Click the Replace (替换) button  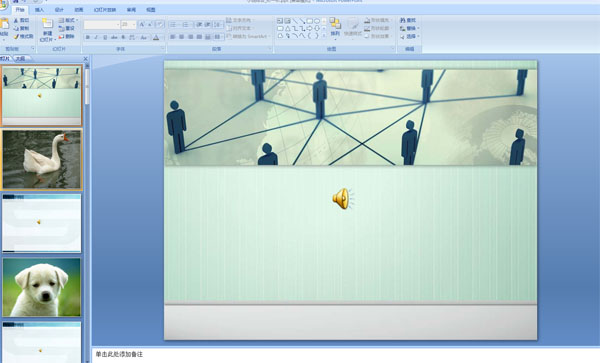point(410,28)
